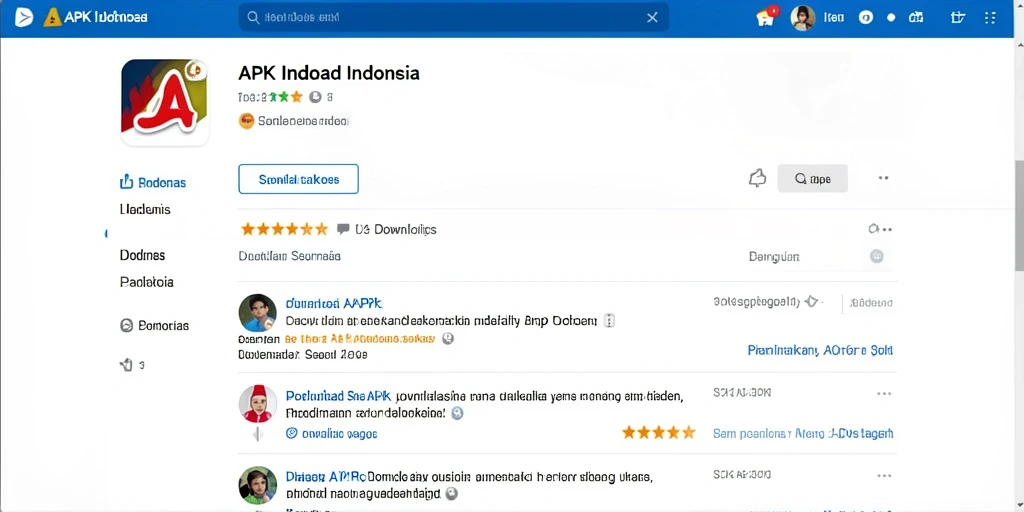Image resolution: width=1024 pixels, height=512 pixels.
Task: Open the Podoinbad SneAPK review title
Action: (x=338, y=396)
